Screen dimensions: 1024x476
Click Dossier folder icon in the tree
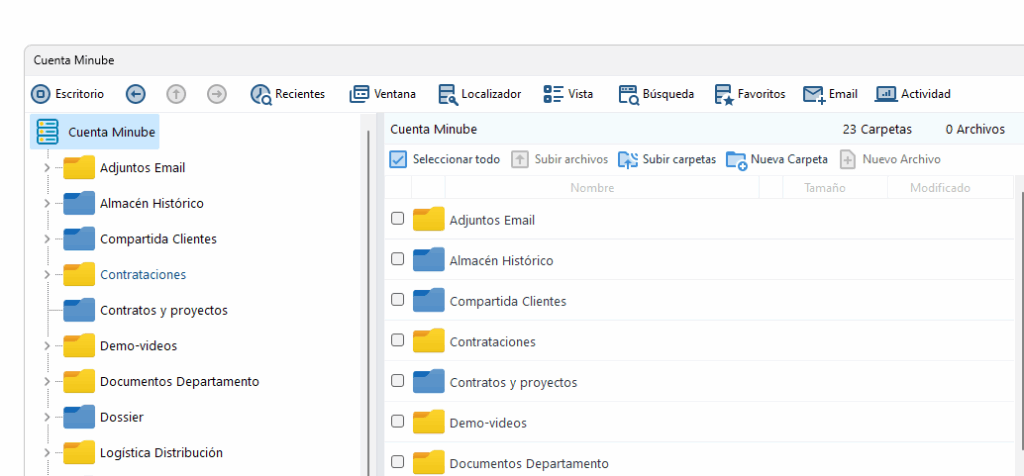pyautogui.click(x=79, y=417)
